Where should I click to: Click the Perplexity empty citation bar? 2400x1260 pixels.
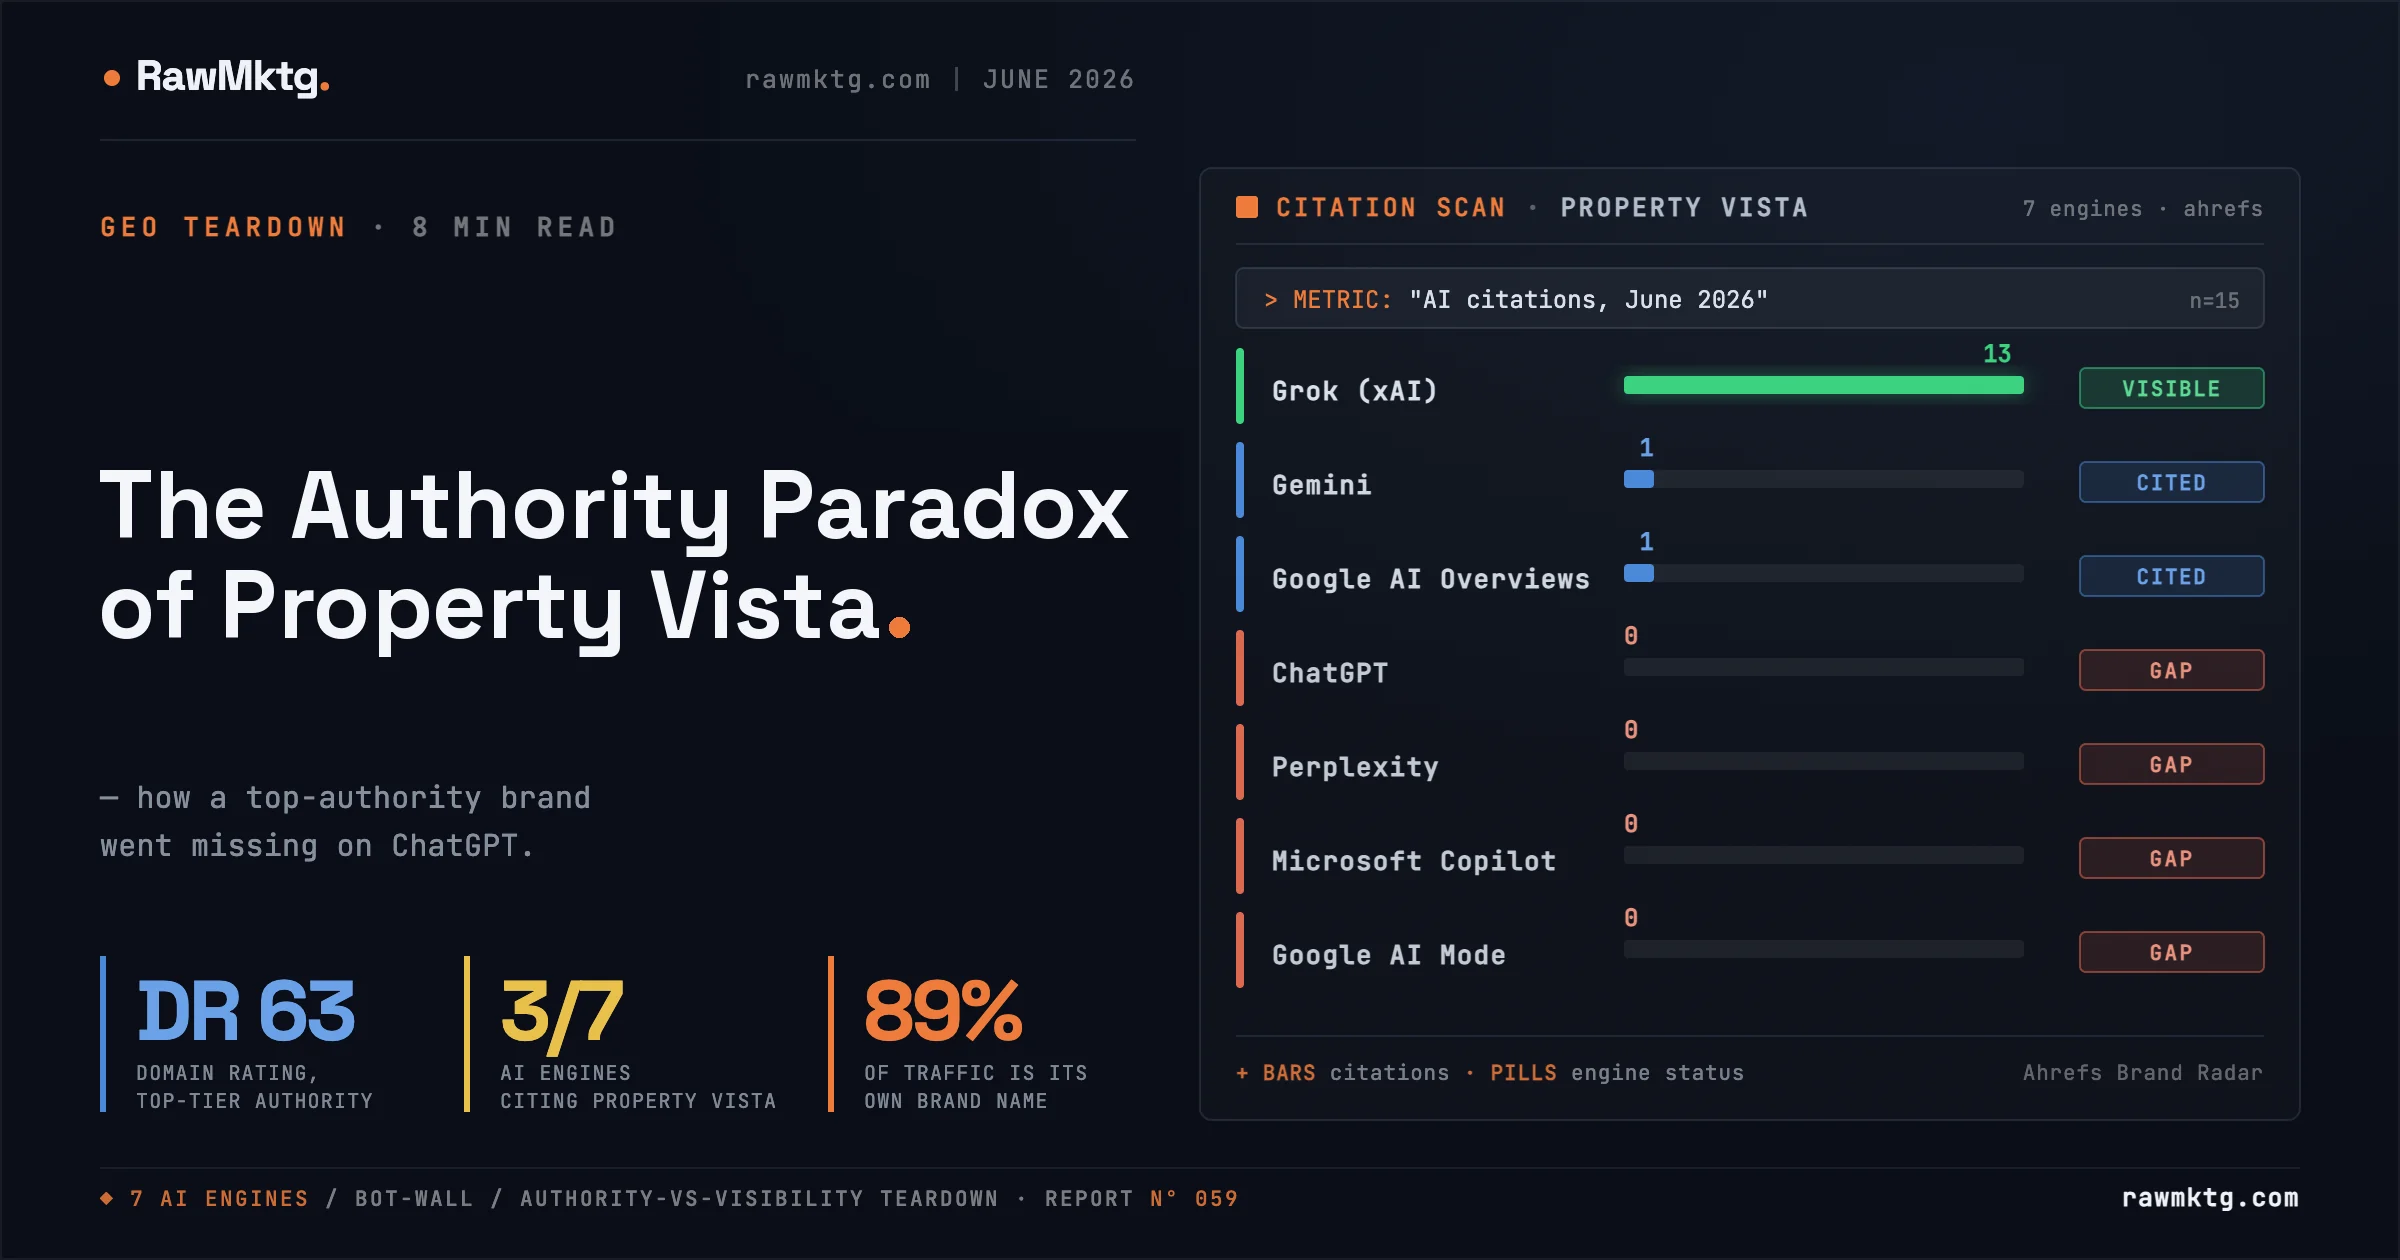(1823, 761)
